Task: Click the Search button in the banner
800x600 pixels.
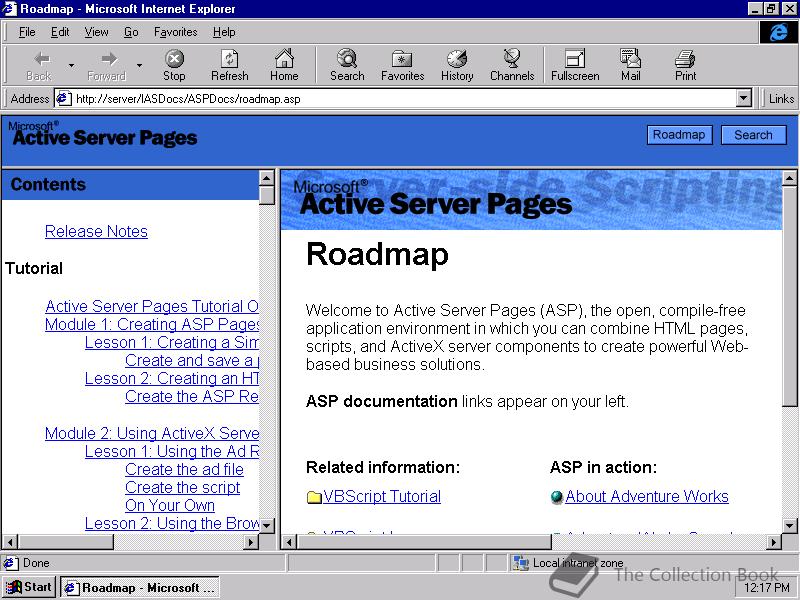Action: point(754,135)
